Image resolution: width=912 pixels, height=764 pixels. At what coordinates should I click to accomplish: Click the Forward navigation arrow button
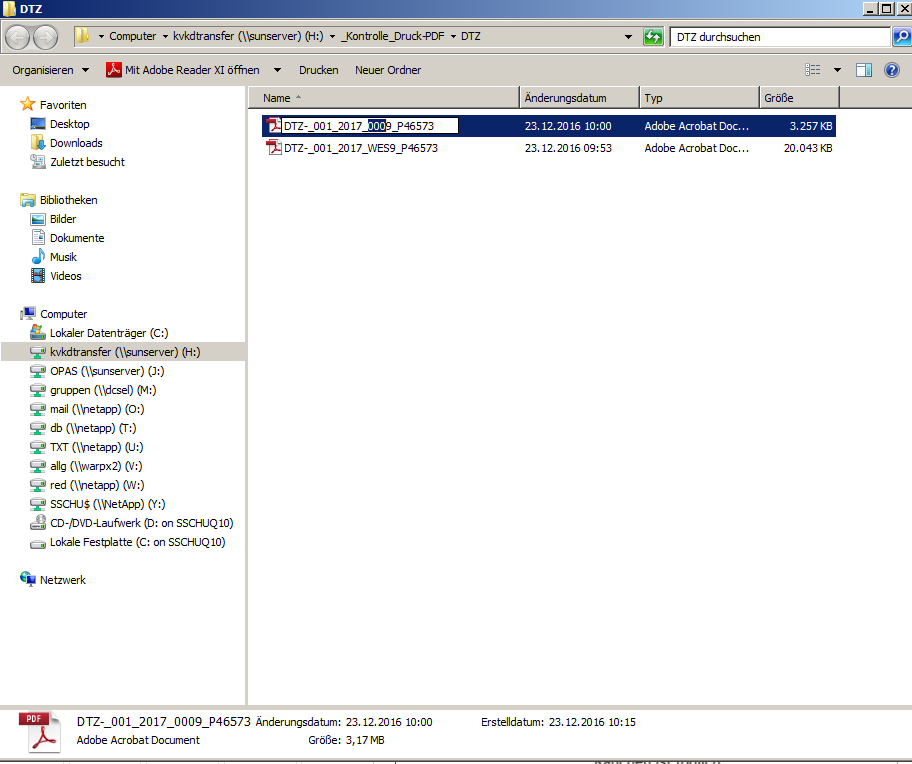coord(46,37)
